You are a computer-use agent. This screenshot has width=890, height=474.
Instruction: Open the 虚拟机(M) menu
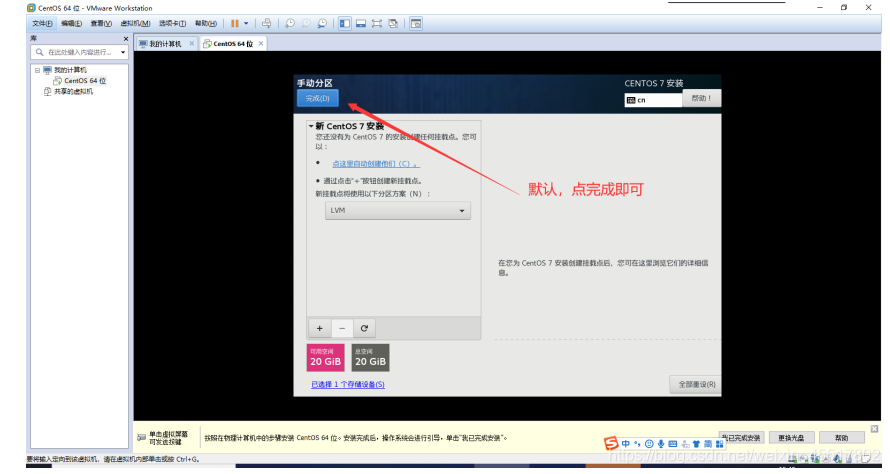tap(135, 23)
